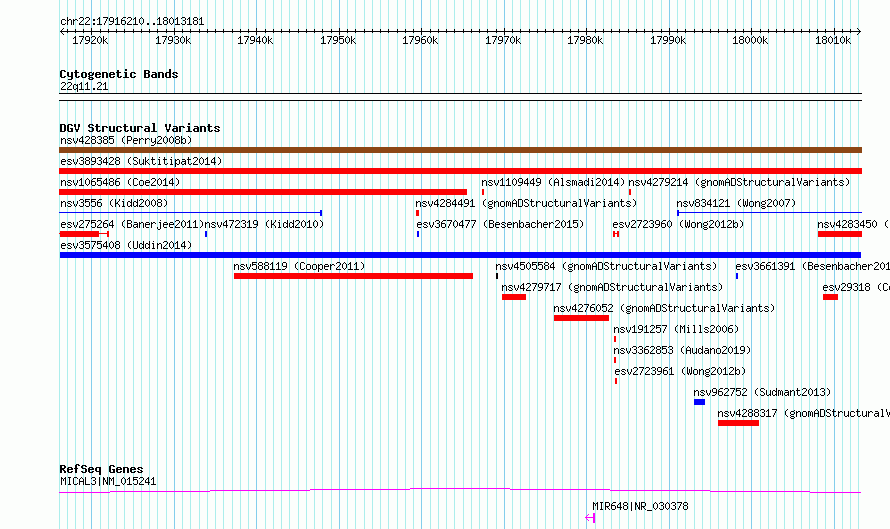Image resolution: width=890 pixels, height=529 pixels.
Task: Select esv2723961 (Wong2012b) label
Action: [680, 371]
